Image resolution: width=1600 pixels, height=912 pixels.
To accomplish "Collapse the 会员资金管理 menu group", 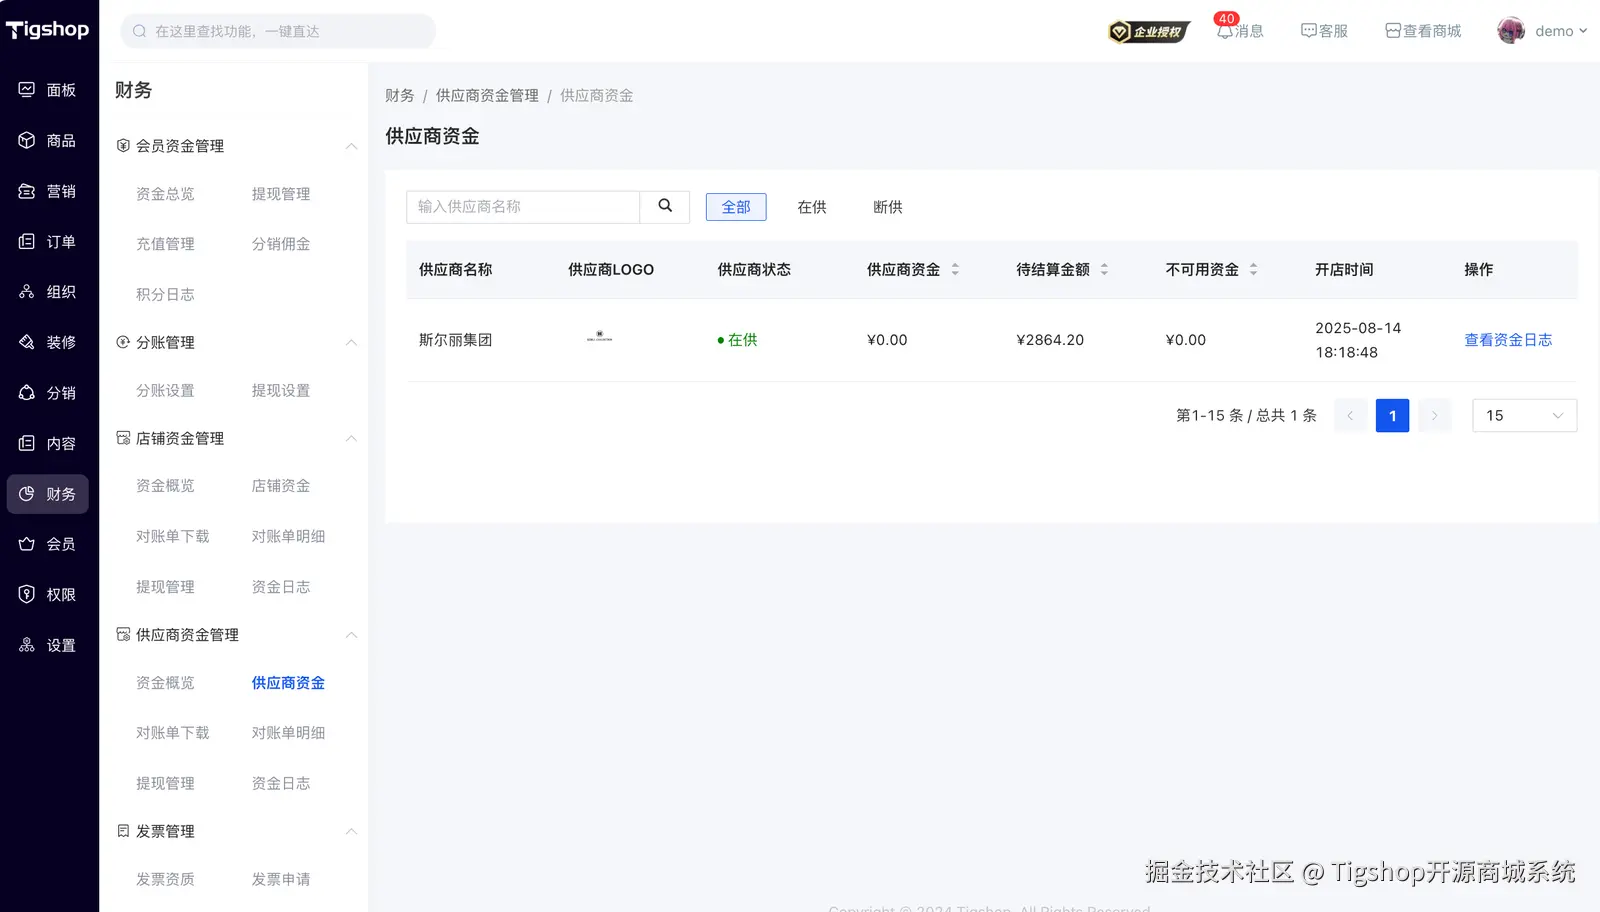I will tap(351, 146).
